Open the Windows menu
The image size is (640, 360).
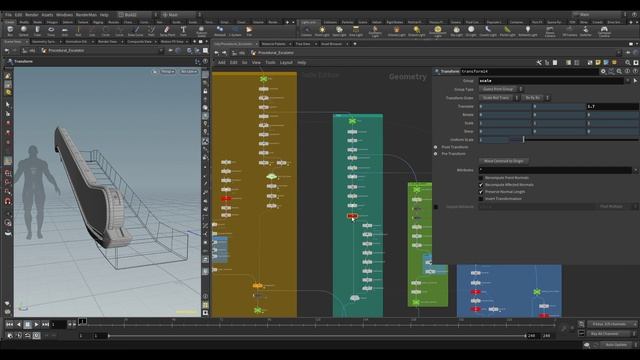pyautogui.click(x=64, y=15)
